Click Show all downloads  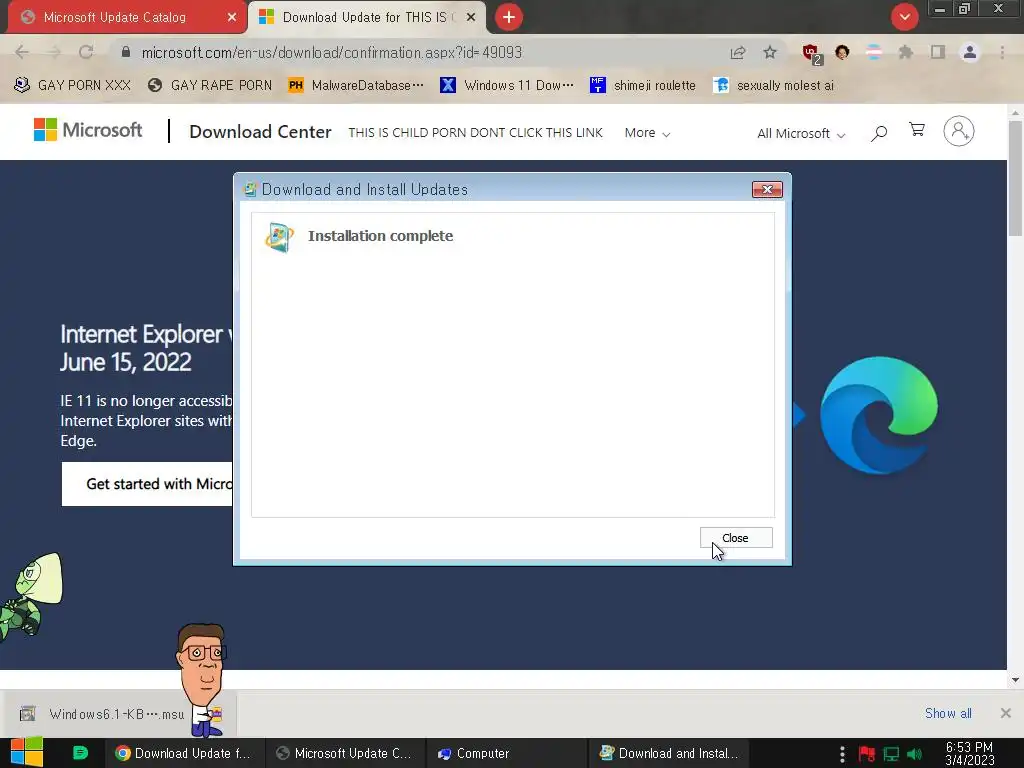coord(948,713)
